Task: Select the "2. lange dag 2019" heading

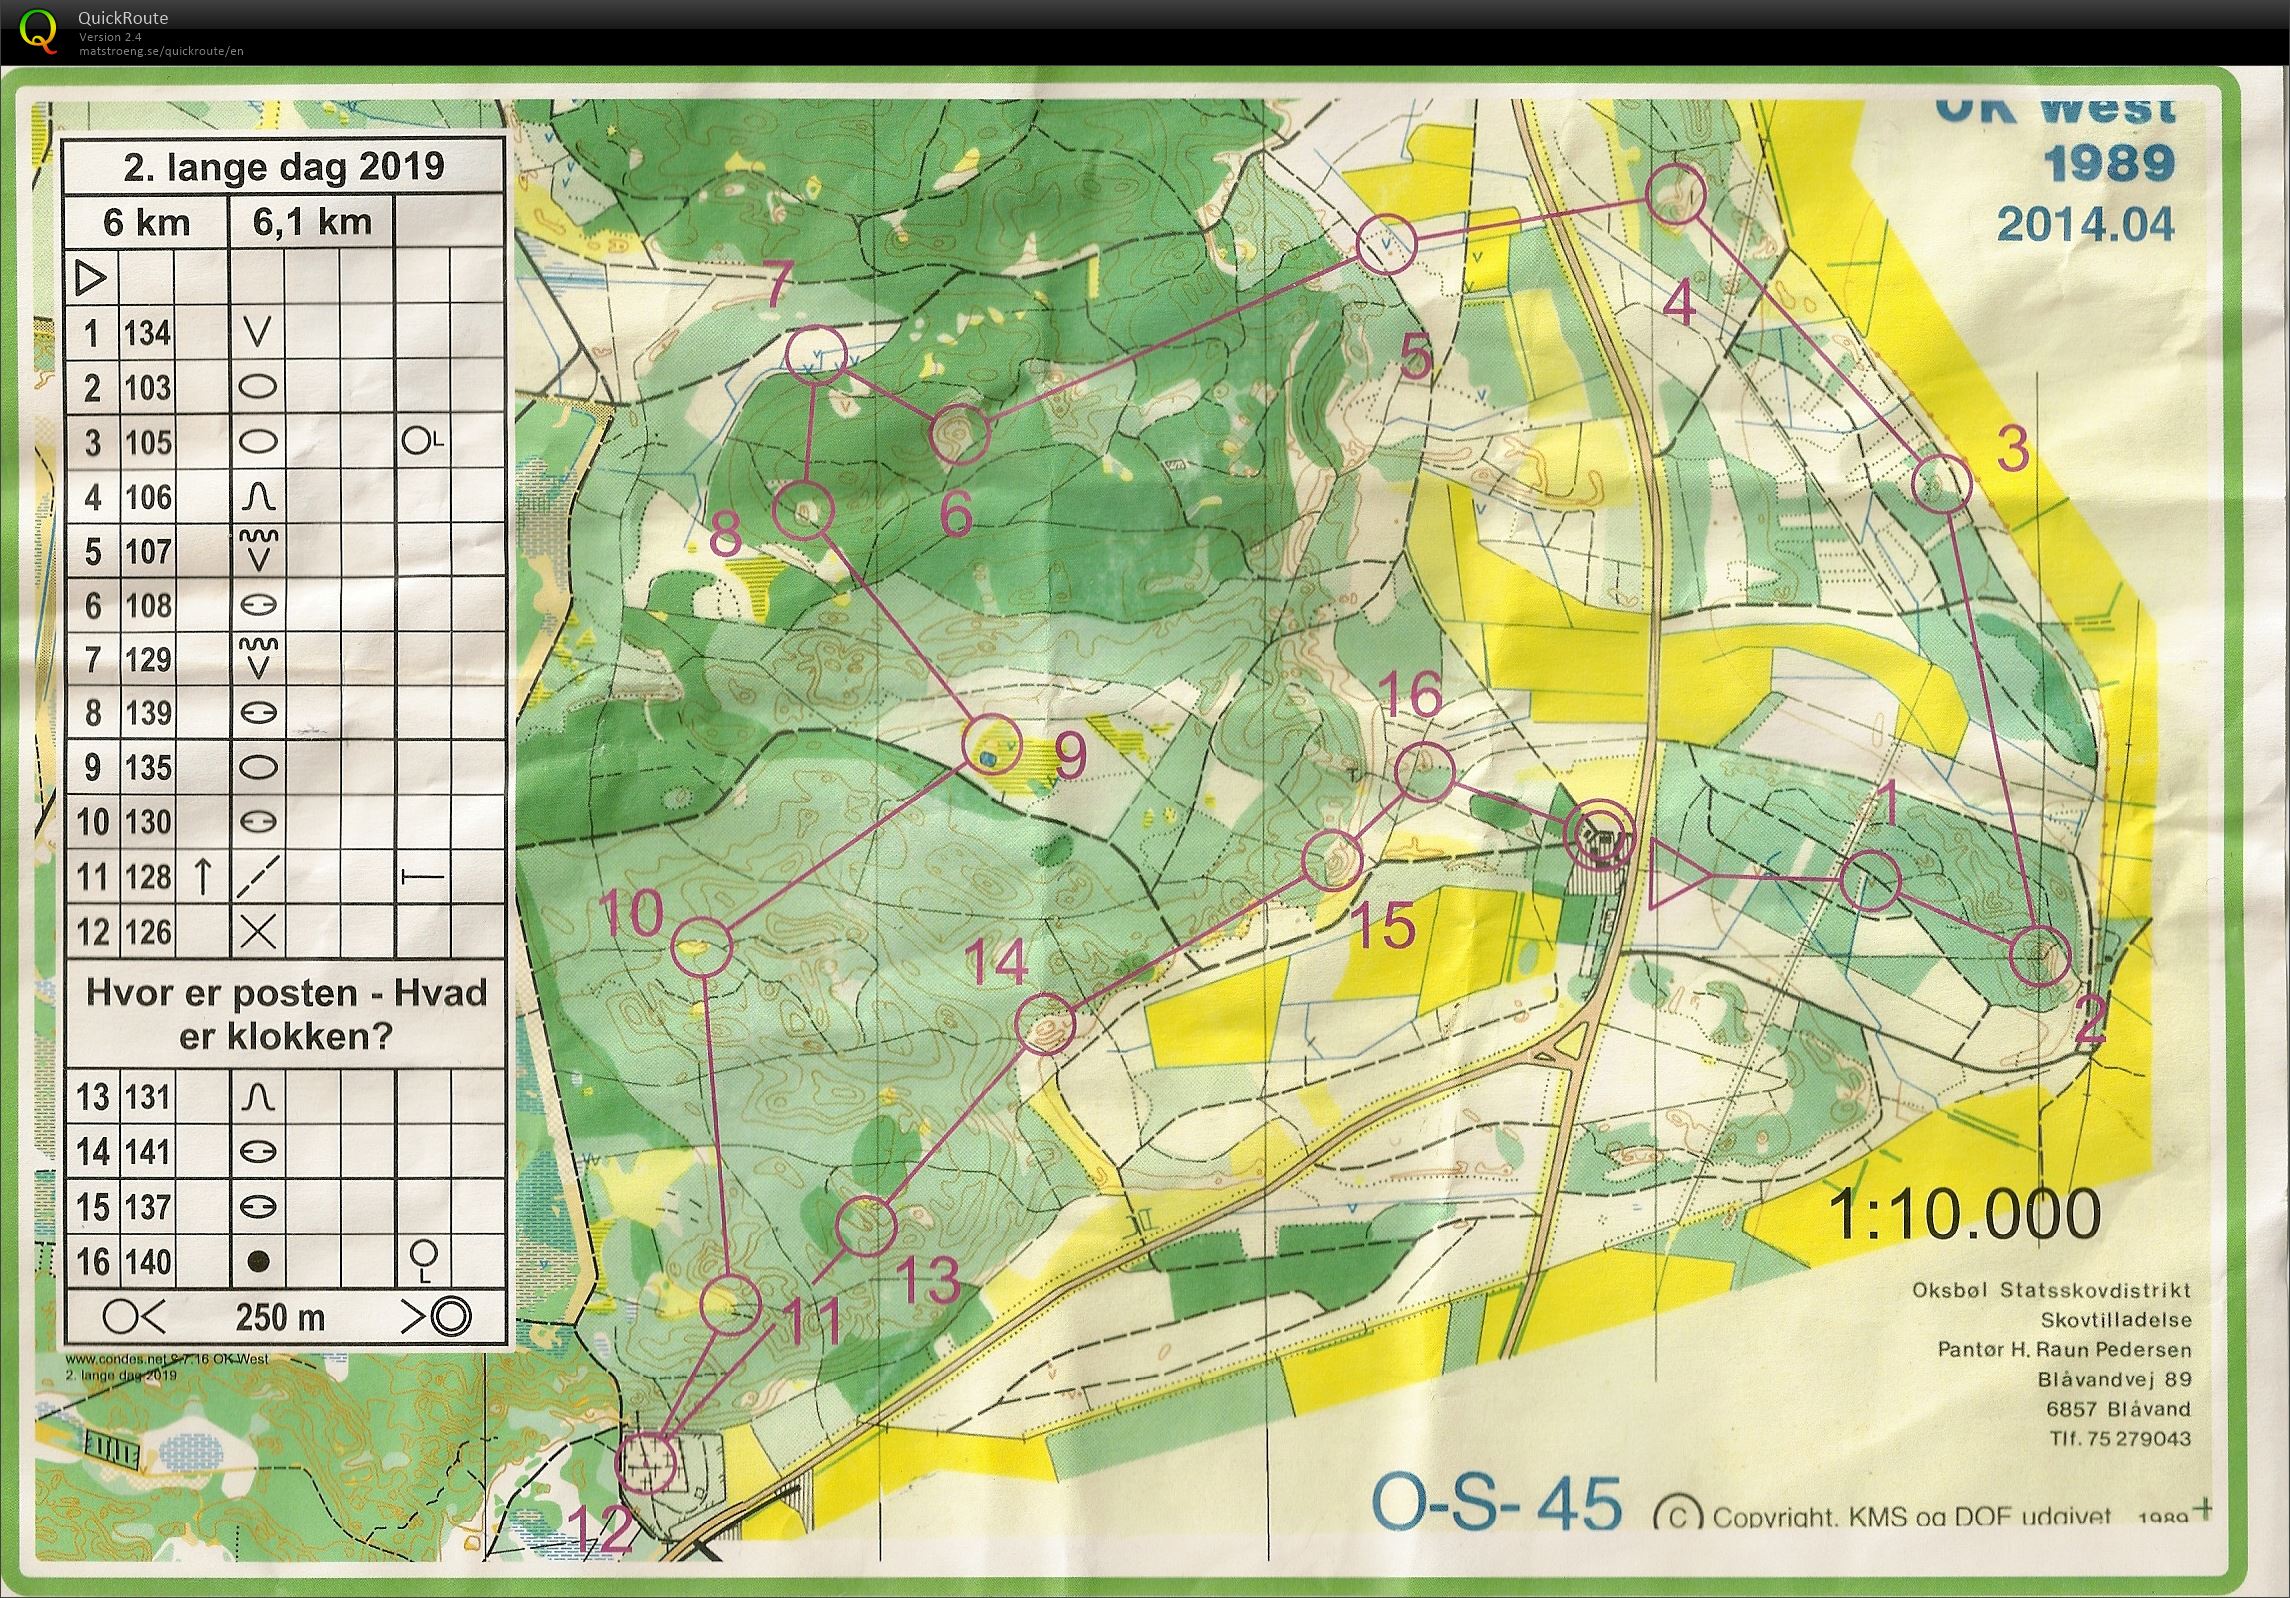Action: pos(284,166)
